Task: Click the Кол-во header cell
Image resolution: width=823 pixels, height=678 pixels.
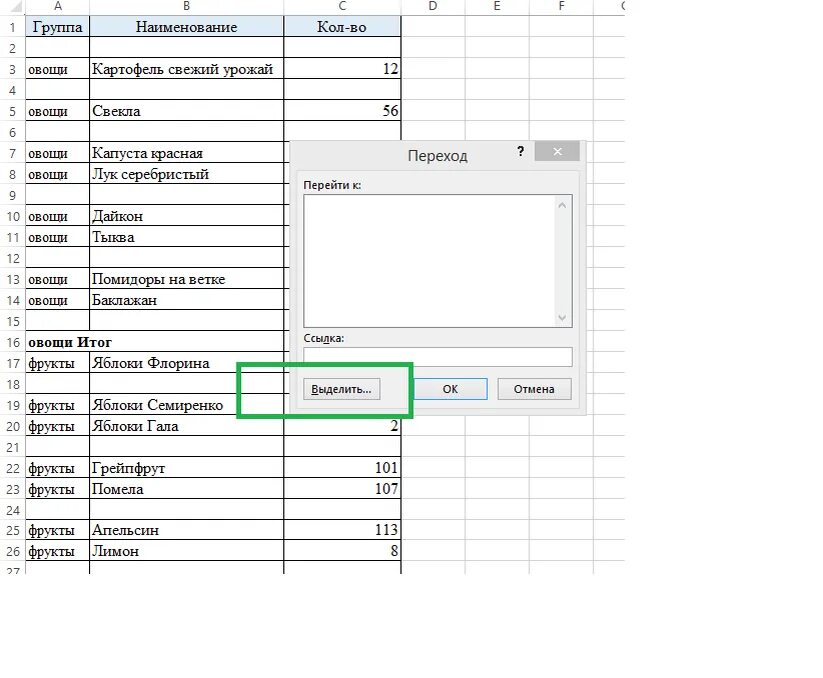Action: click(342, 27)
